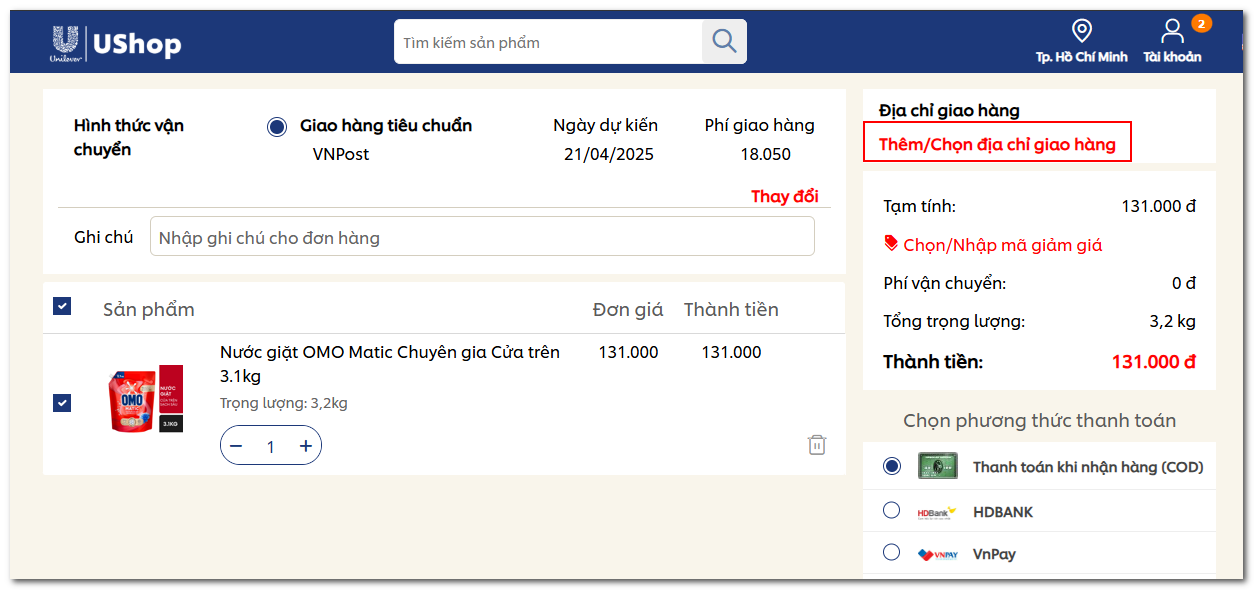Click Chọn/Nhập mã giảm giá link
Screen dimensions: 1254x590
click(1003, 245)
